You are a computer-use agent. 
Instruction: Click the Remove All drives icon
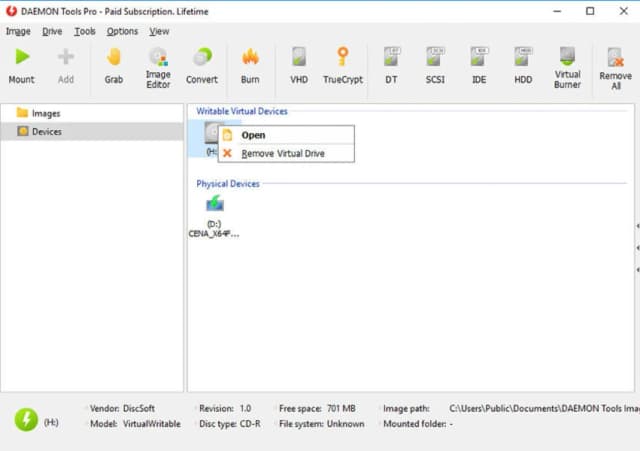(616, 57)
